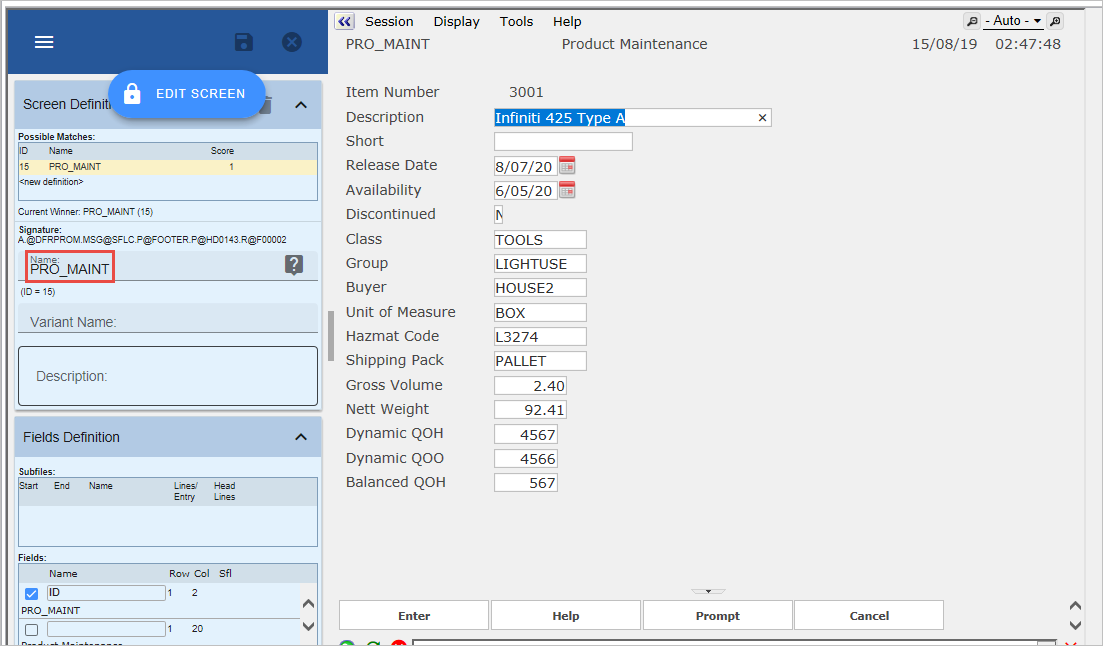Click the Current Winner PRO_MAINT text

coord(85,212)
